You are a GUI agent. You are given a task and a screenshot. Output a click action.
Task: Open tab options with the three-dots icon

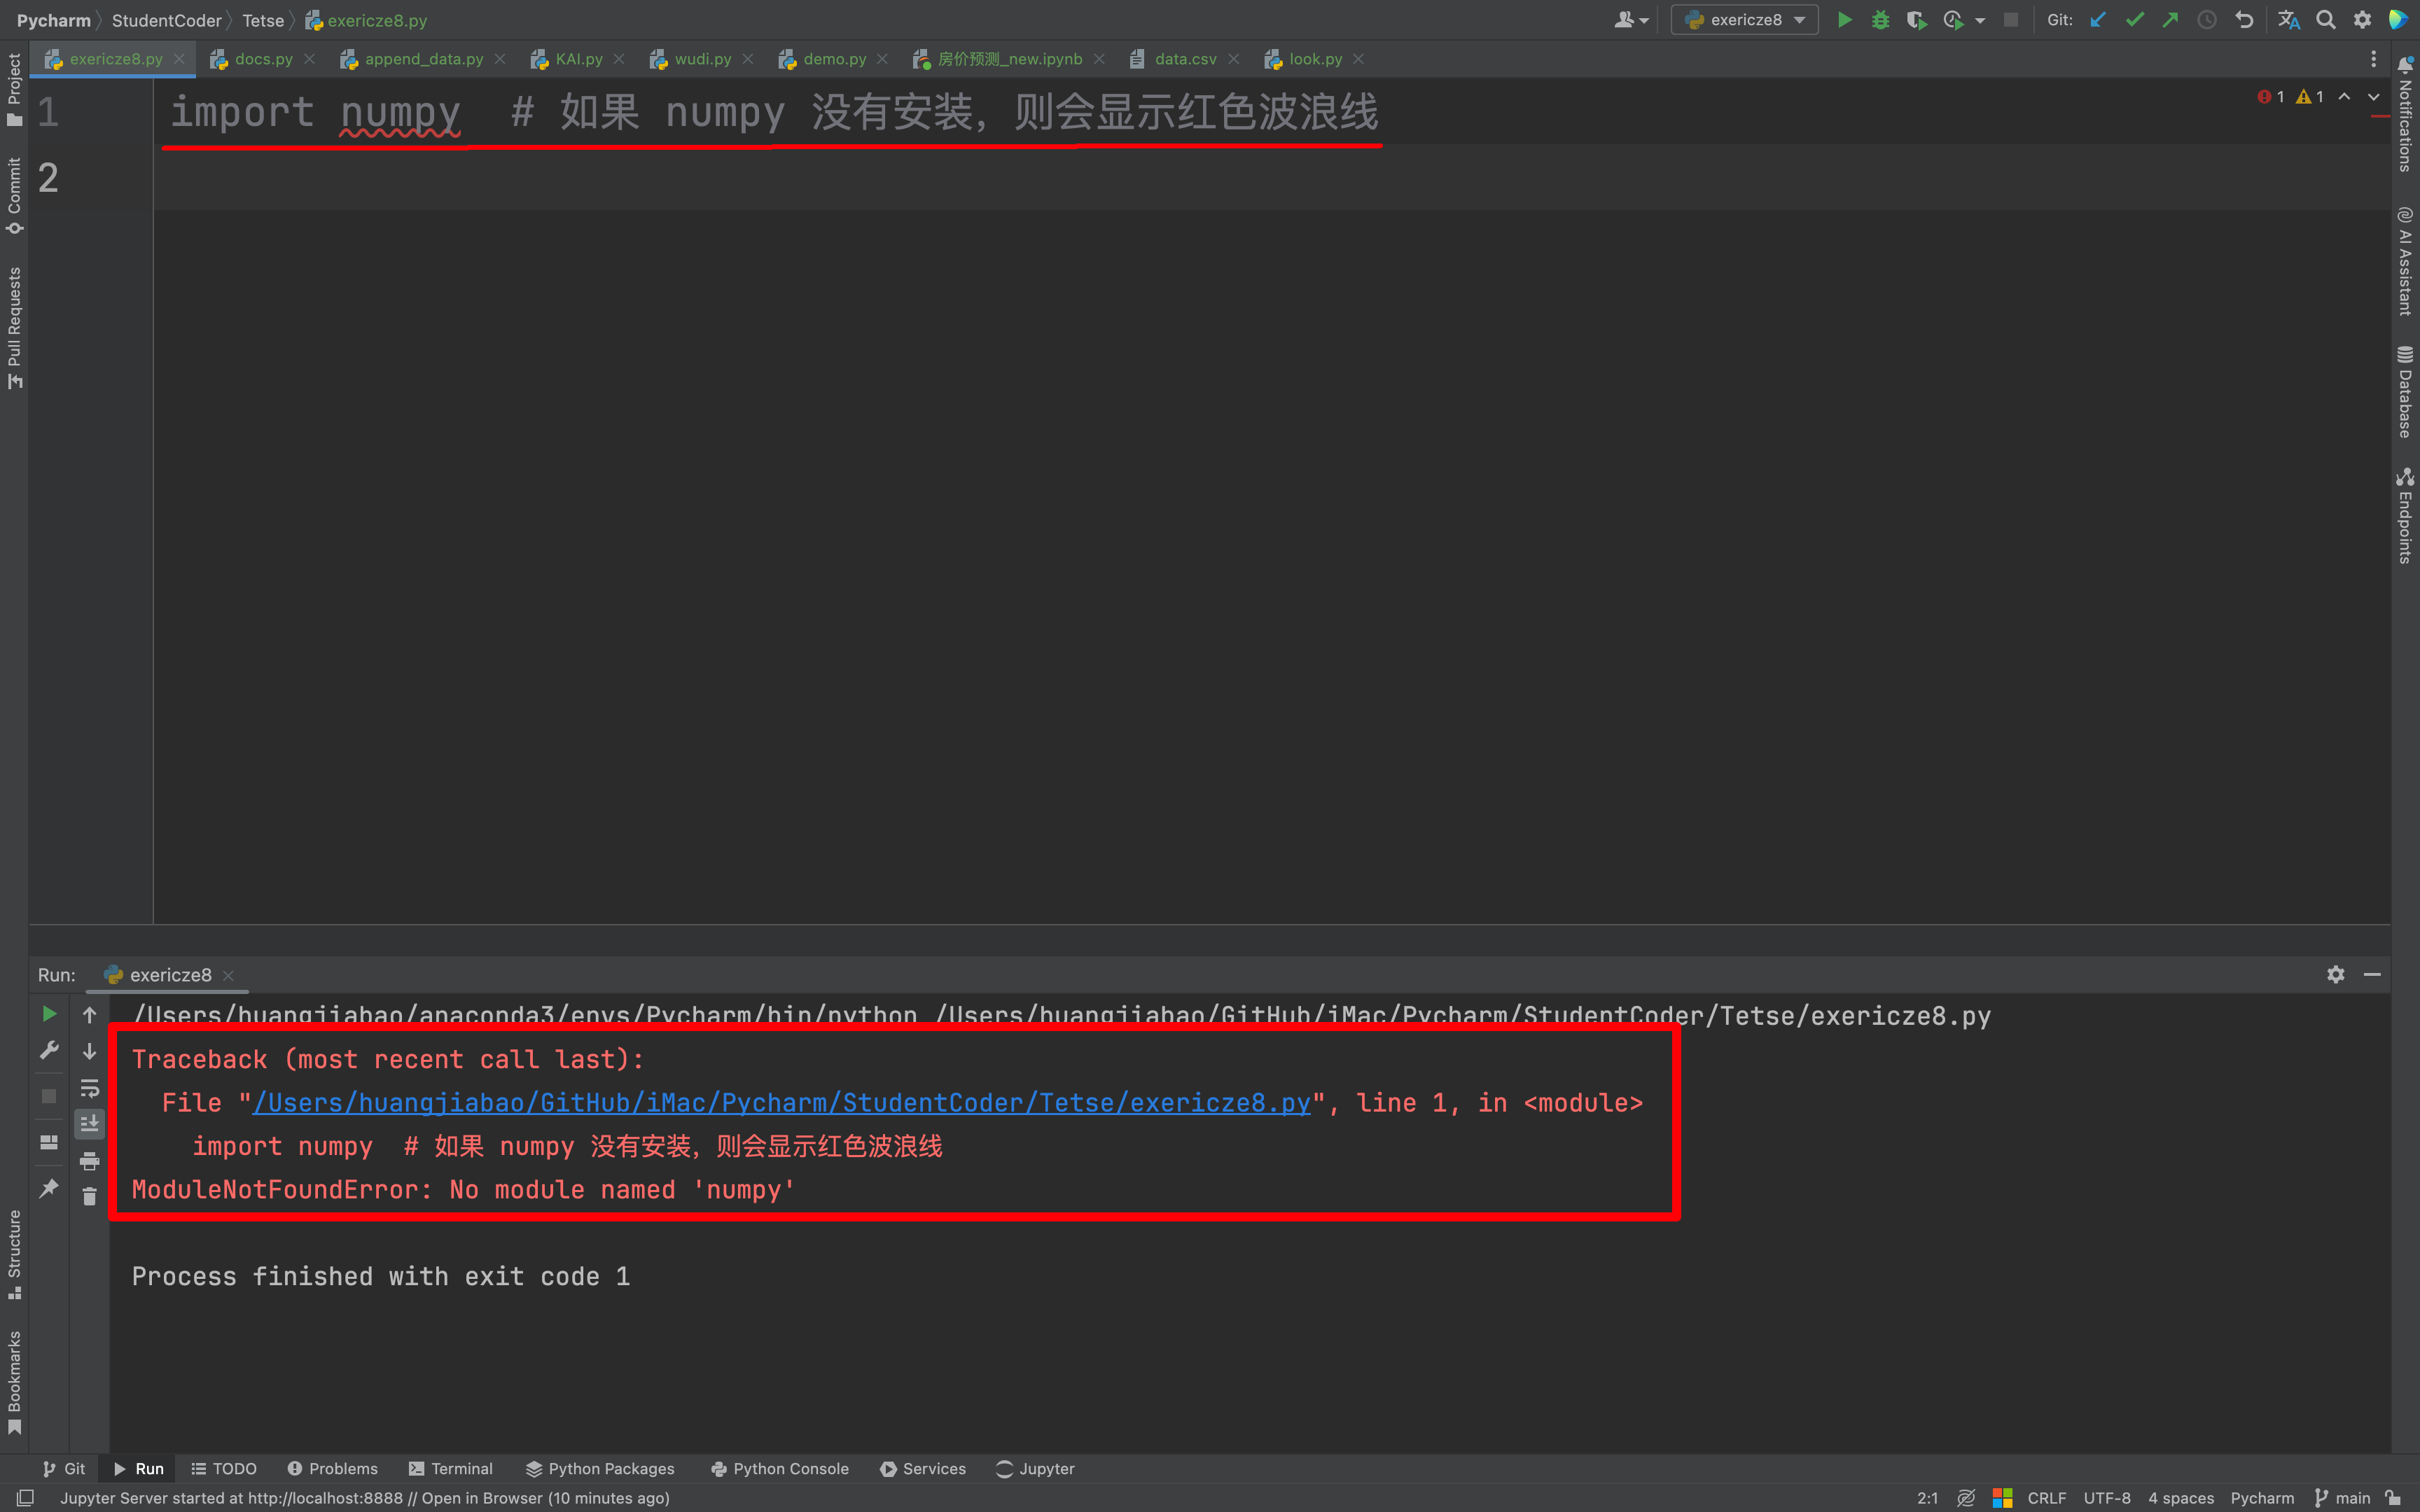pos(2373,59)
